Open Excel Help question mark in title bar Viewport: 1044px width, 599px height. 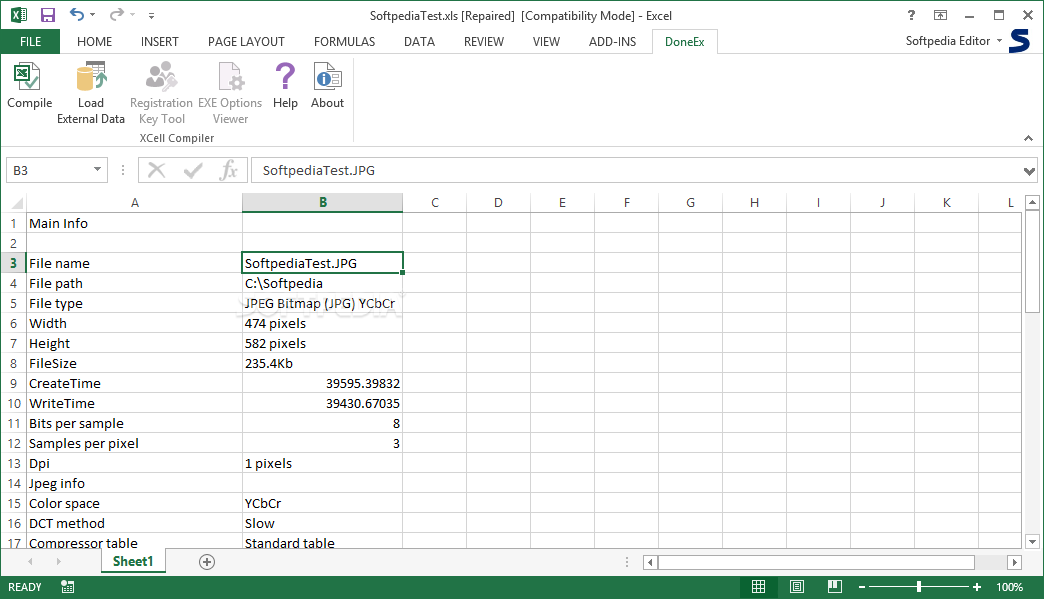pyautogui.click(x=911, y=15)
